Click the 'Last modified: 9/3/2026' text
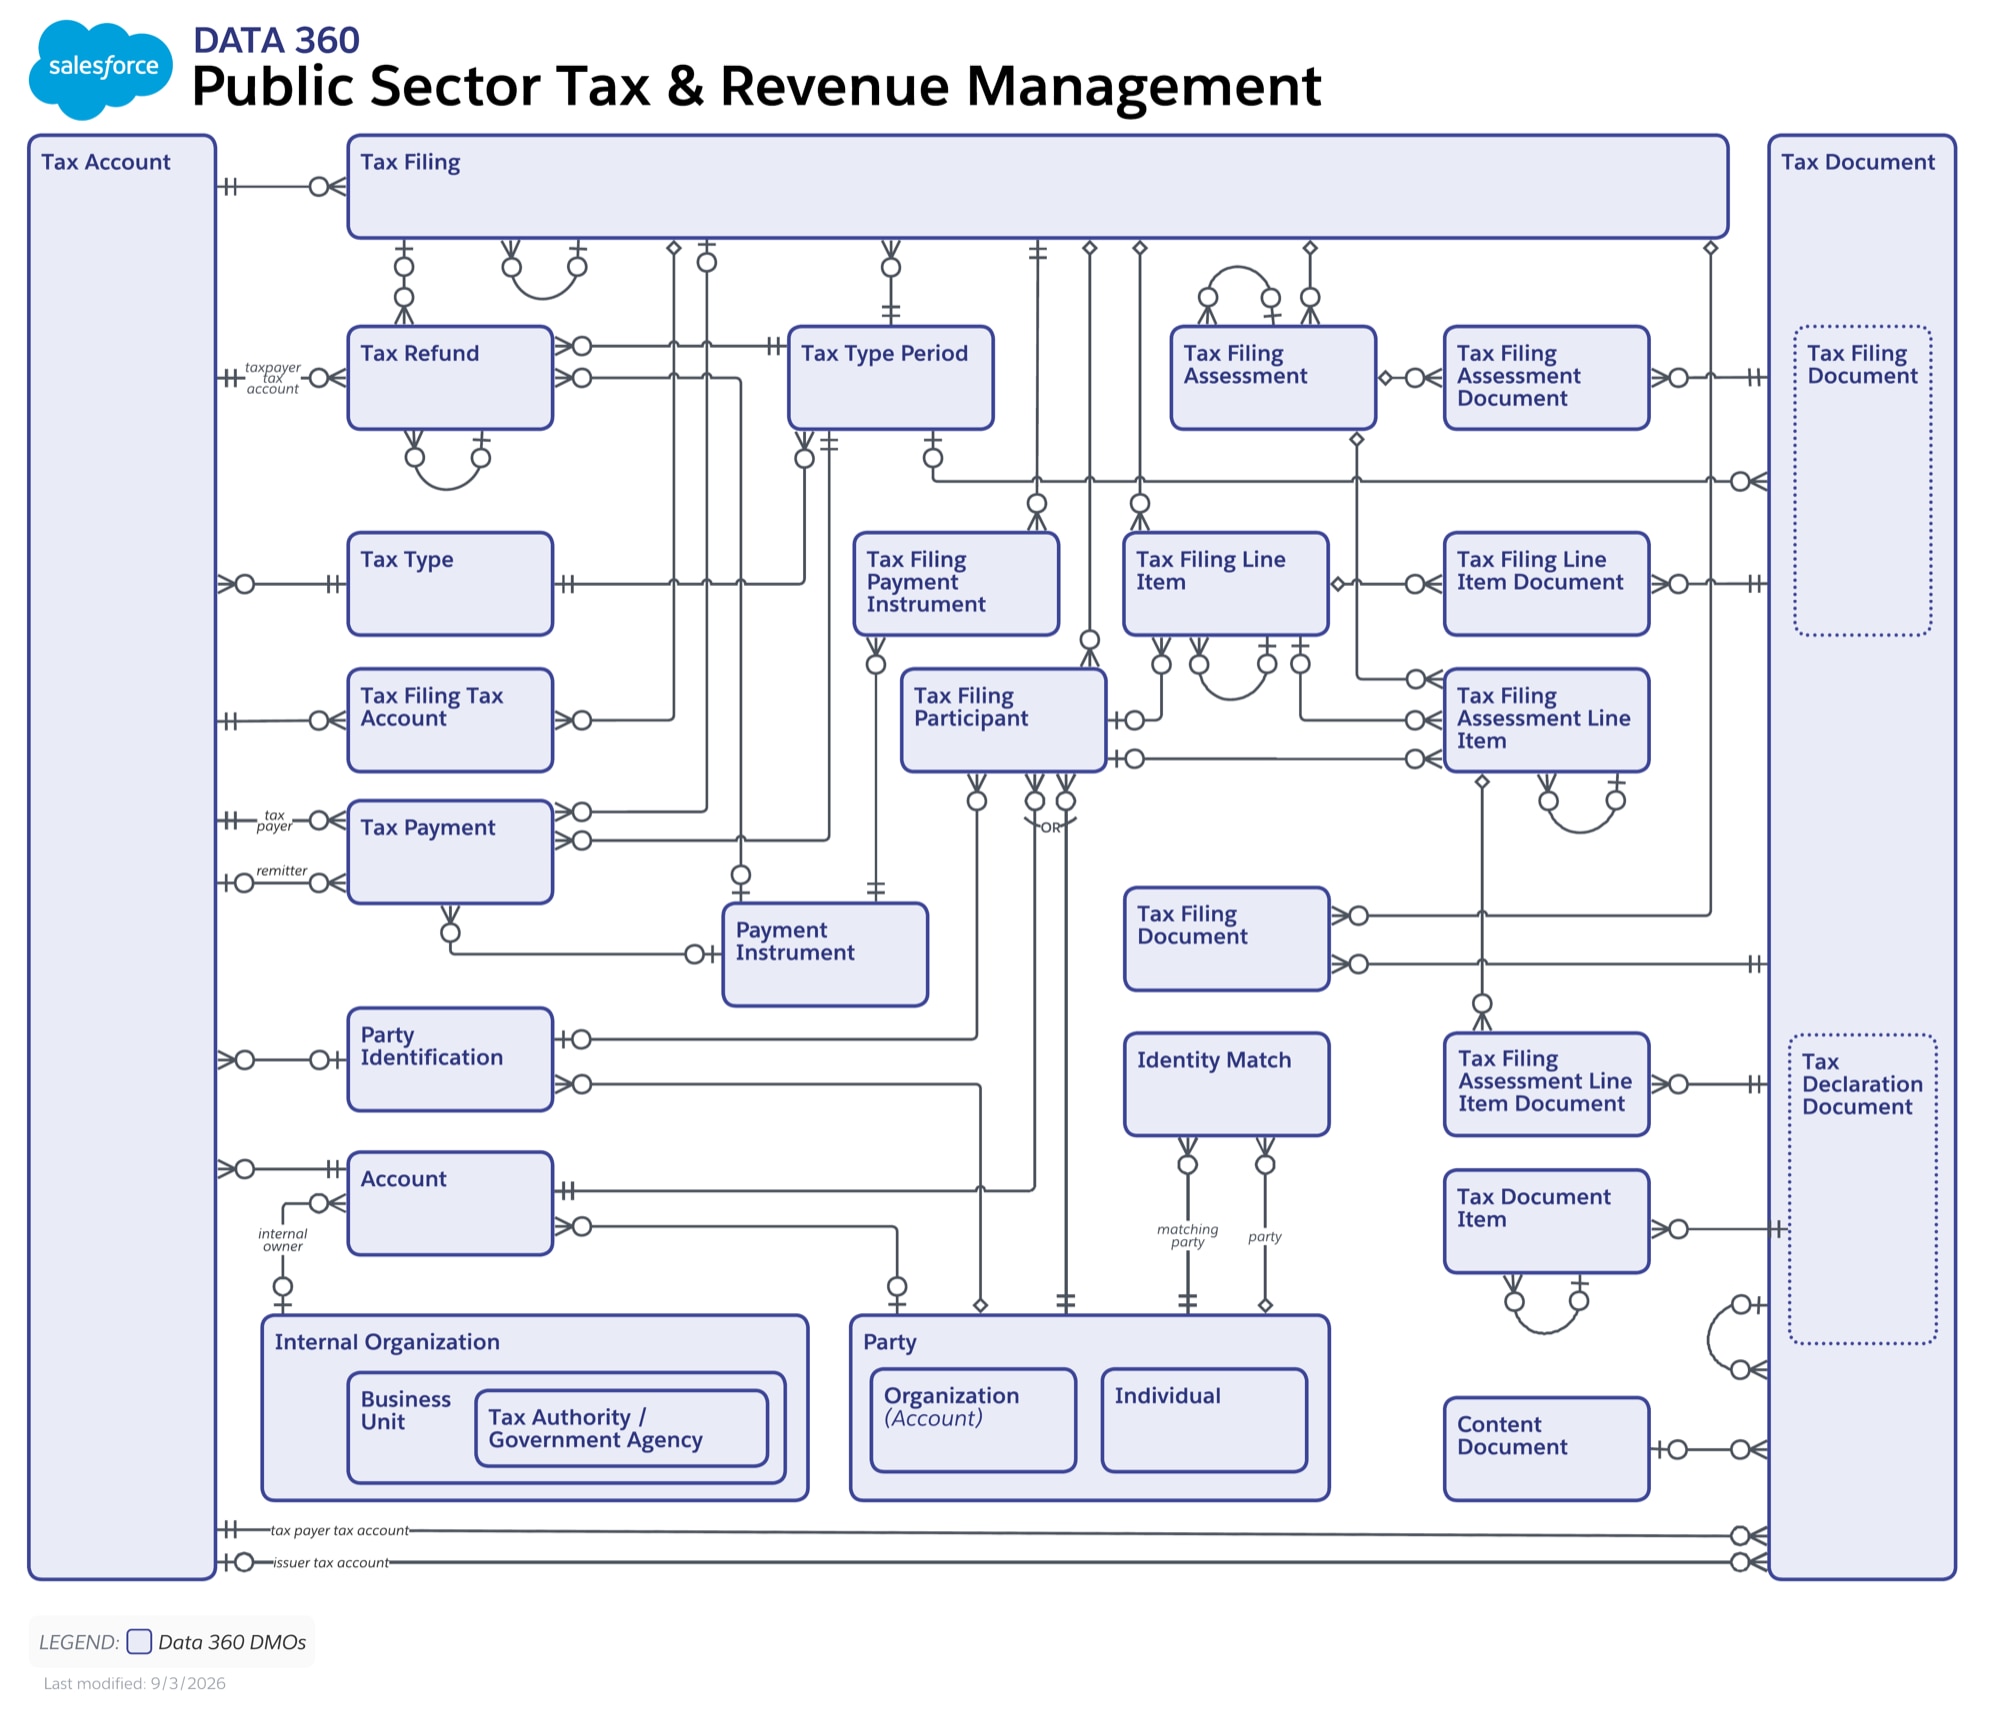This screenshot has width=2000, height=1715. (134, 1683)
